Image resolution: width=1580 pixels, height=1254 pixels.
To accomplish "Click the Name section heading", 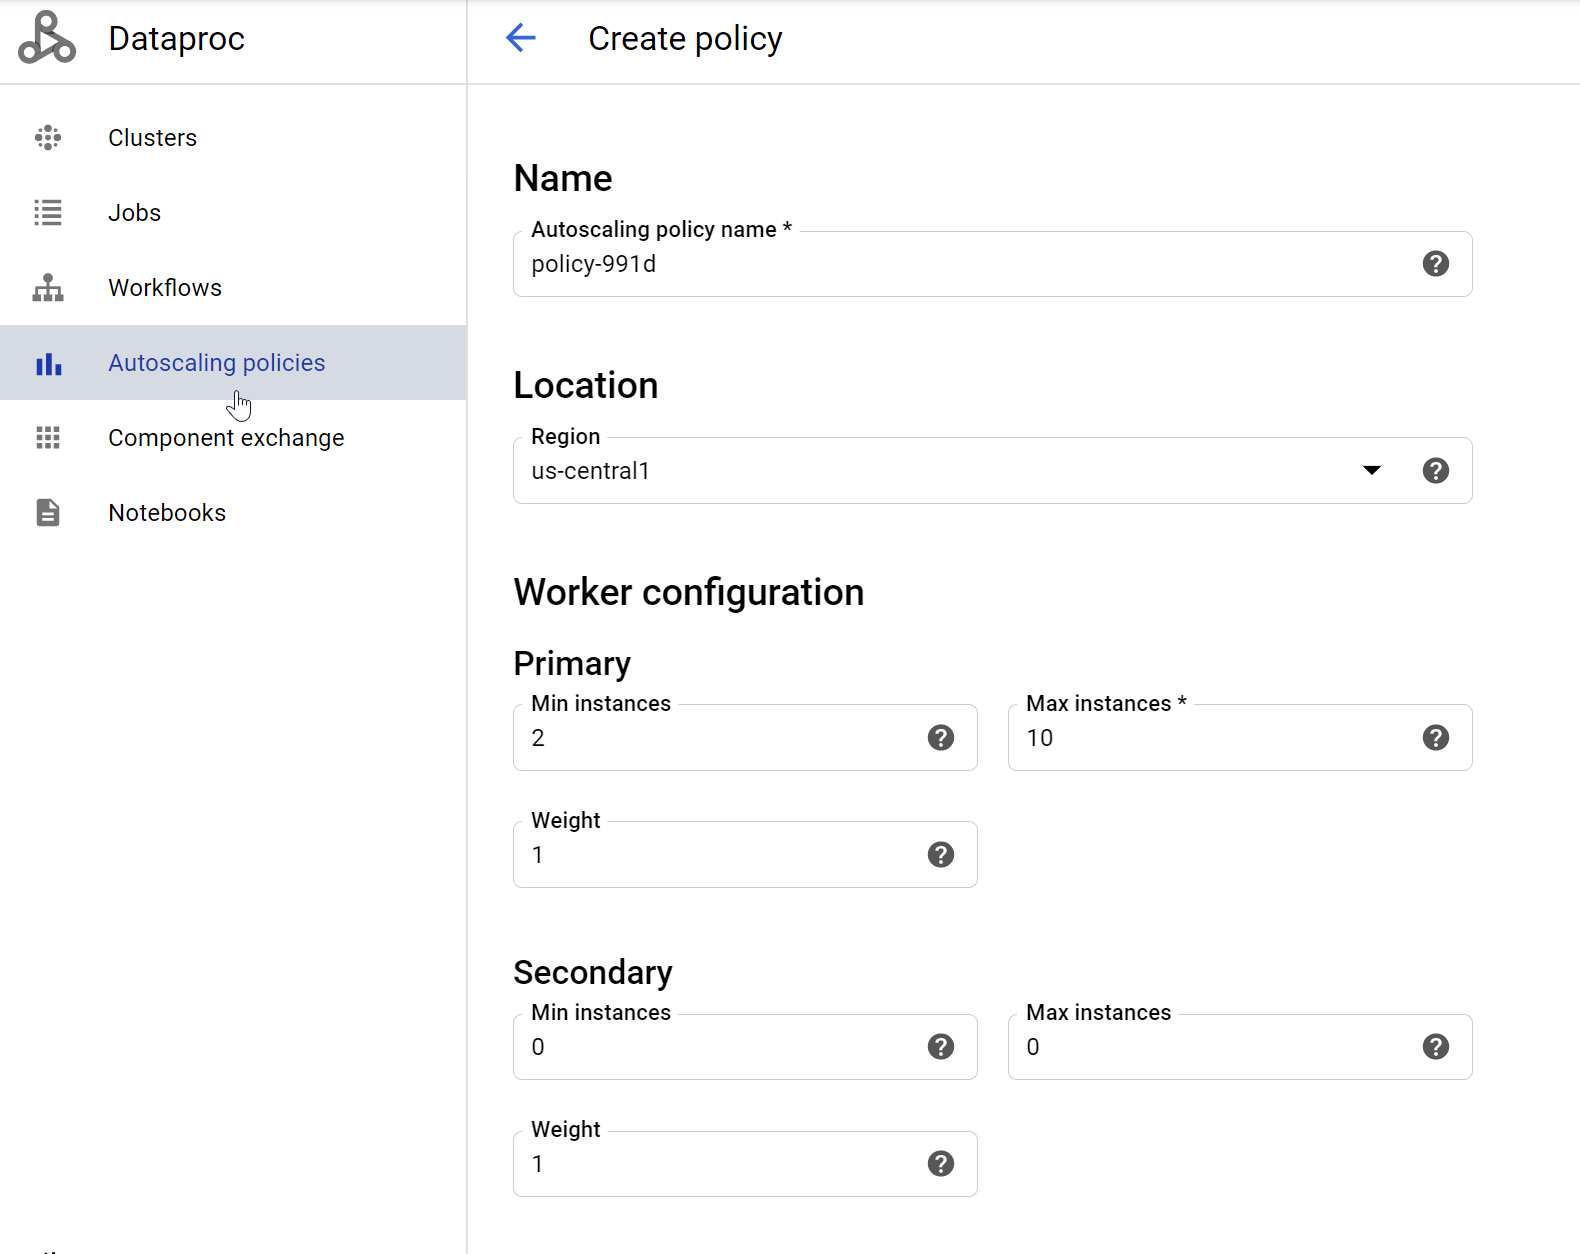I will (563, 178).
